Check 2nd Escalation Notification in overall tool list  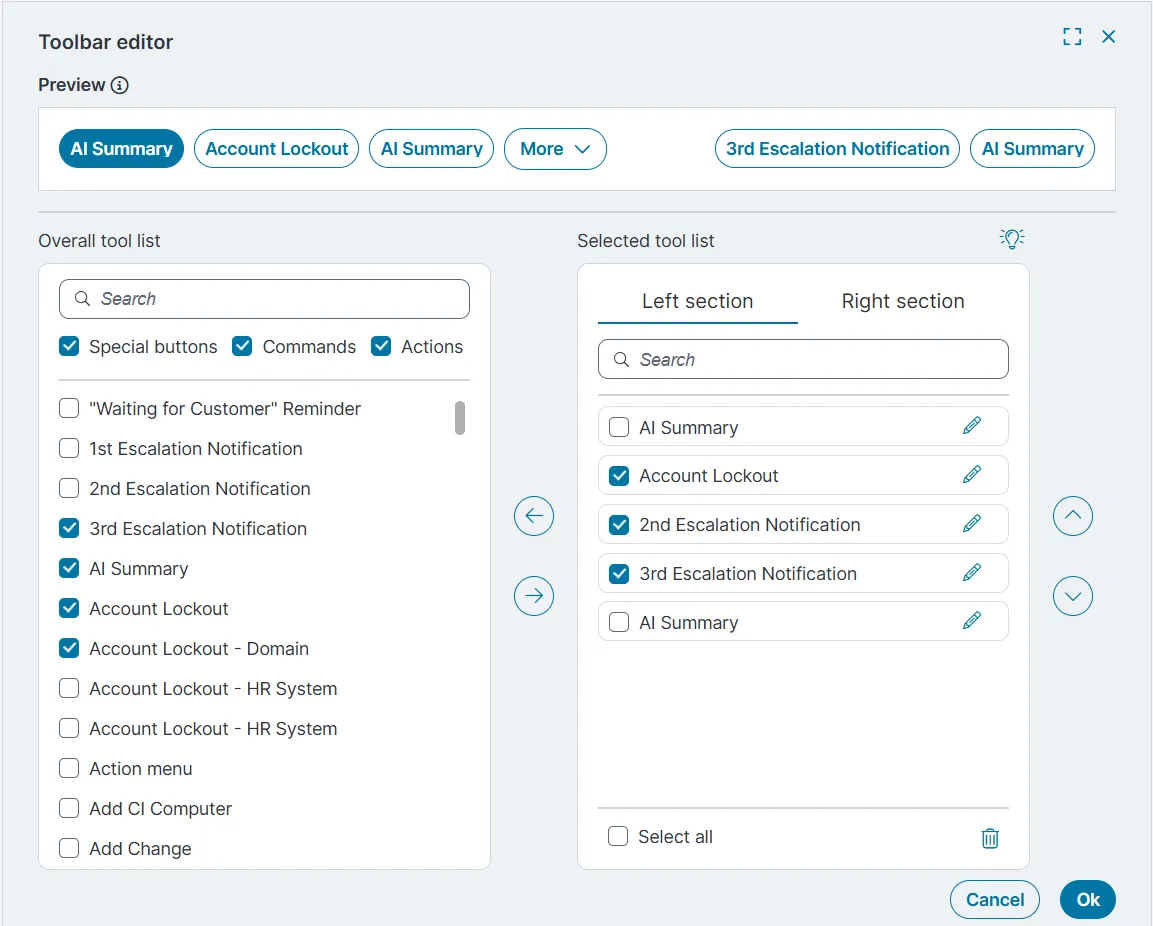[x=69, y=488]
